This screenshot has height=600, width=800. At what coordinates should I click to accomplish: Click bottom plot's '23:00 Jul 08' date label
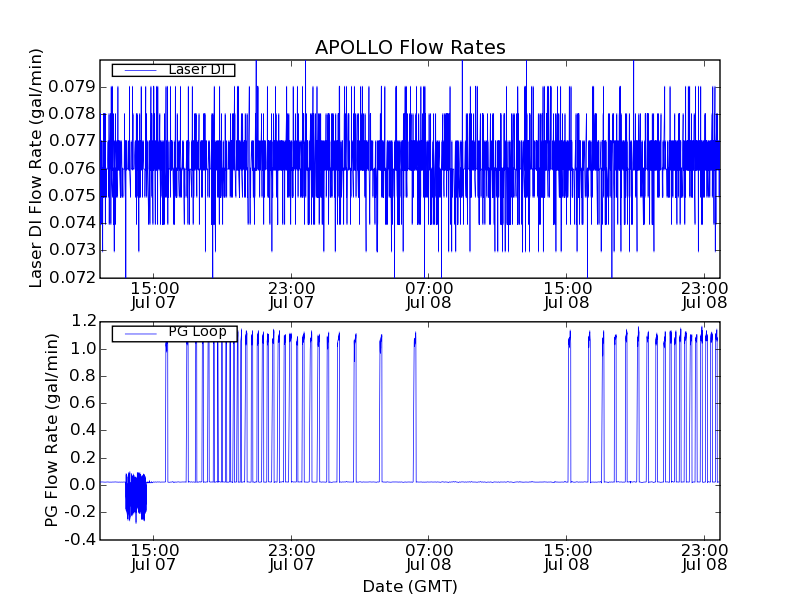[x=705, y=558]
